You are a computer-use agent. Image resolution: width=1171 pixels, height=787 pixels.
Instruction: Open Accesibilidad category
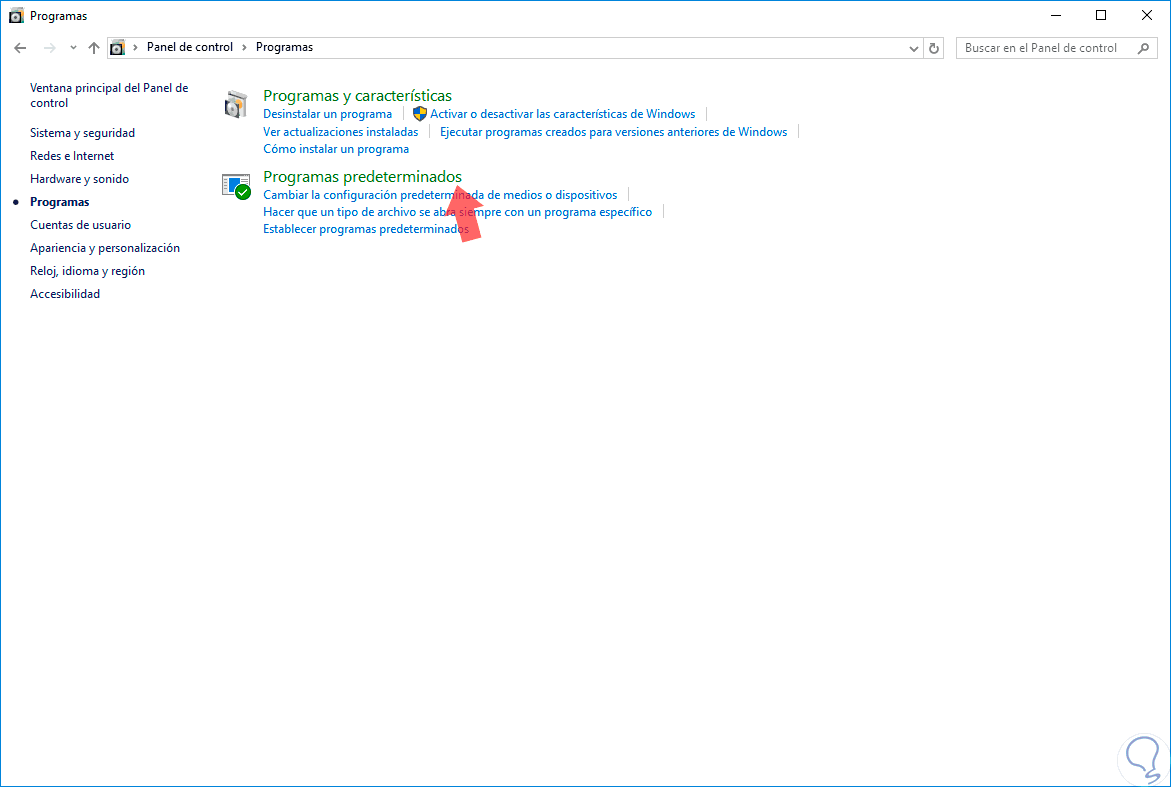click(x=65, y=294)
